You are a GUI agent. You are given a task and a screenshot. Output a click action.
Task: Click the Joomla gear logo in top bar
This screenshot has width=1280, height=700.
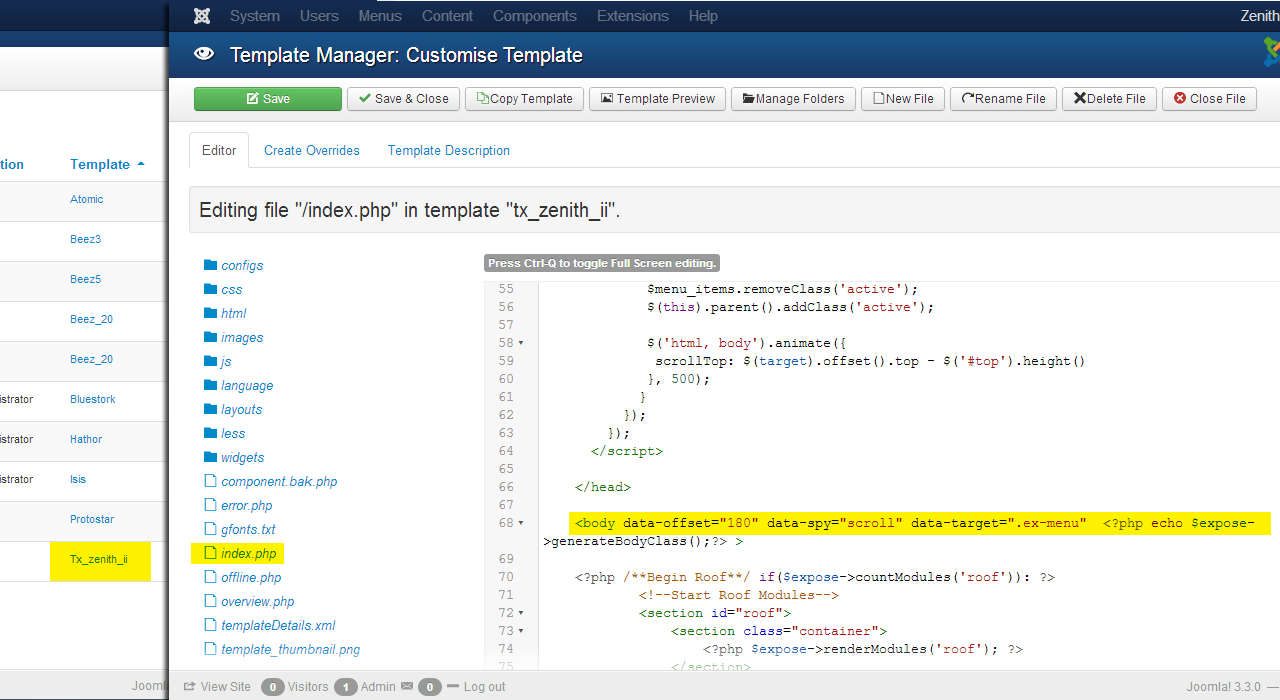(201, 15)
